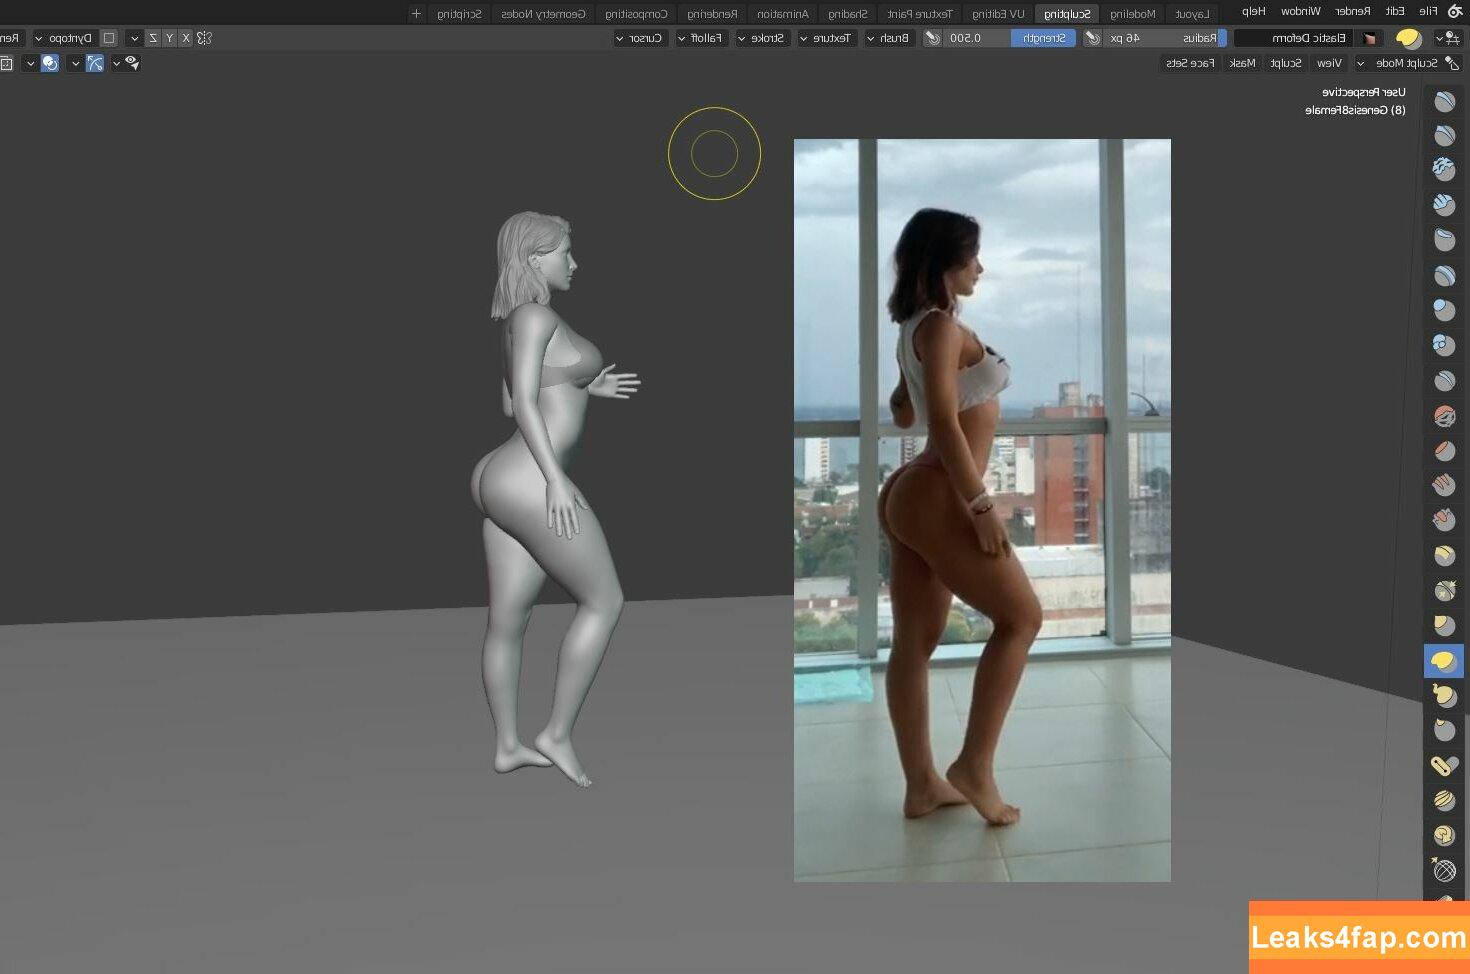Screen dimensions: 1470x974
Task: Toggle X-ray viewport shading
Action: [6, 63]
